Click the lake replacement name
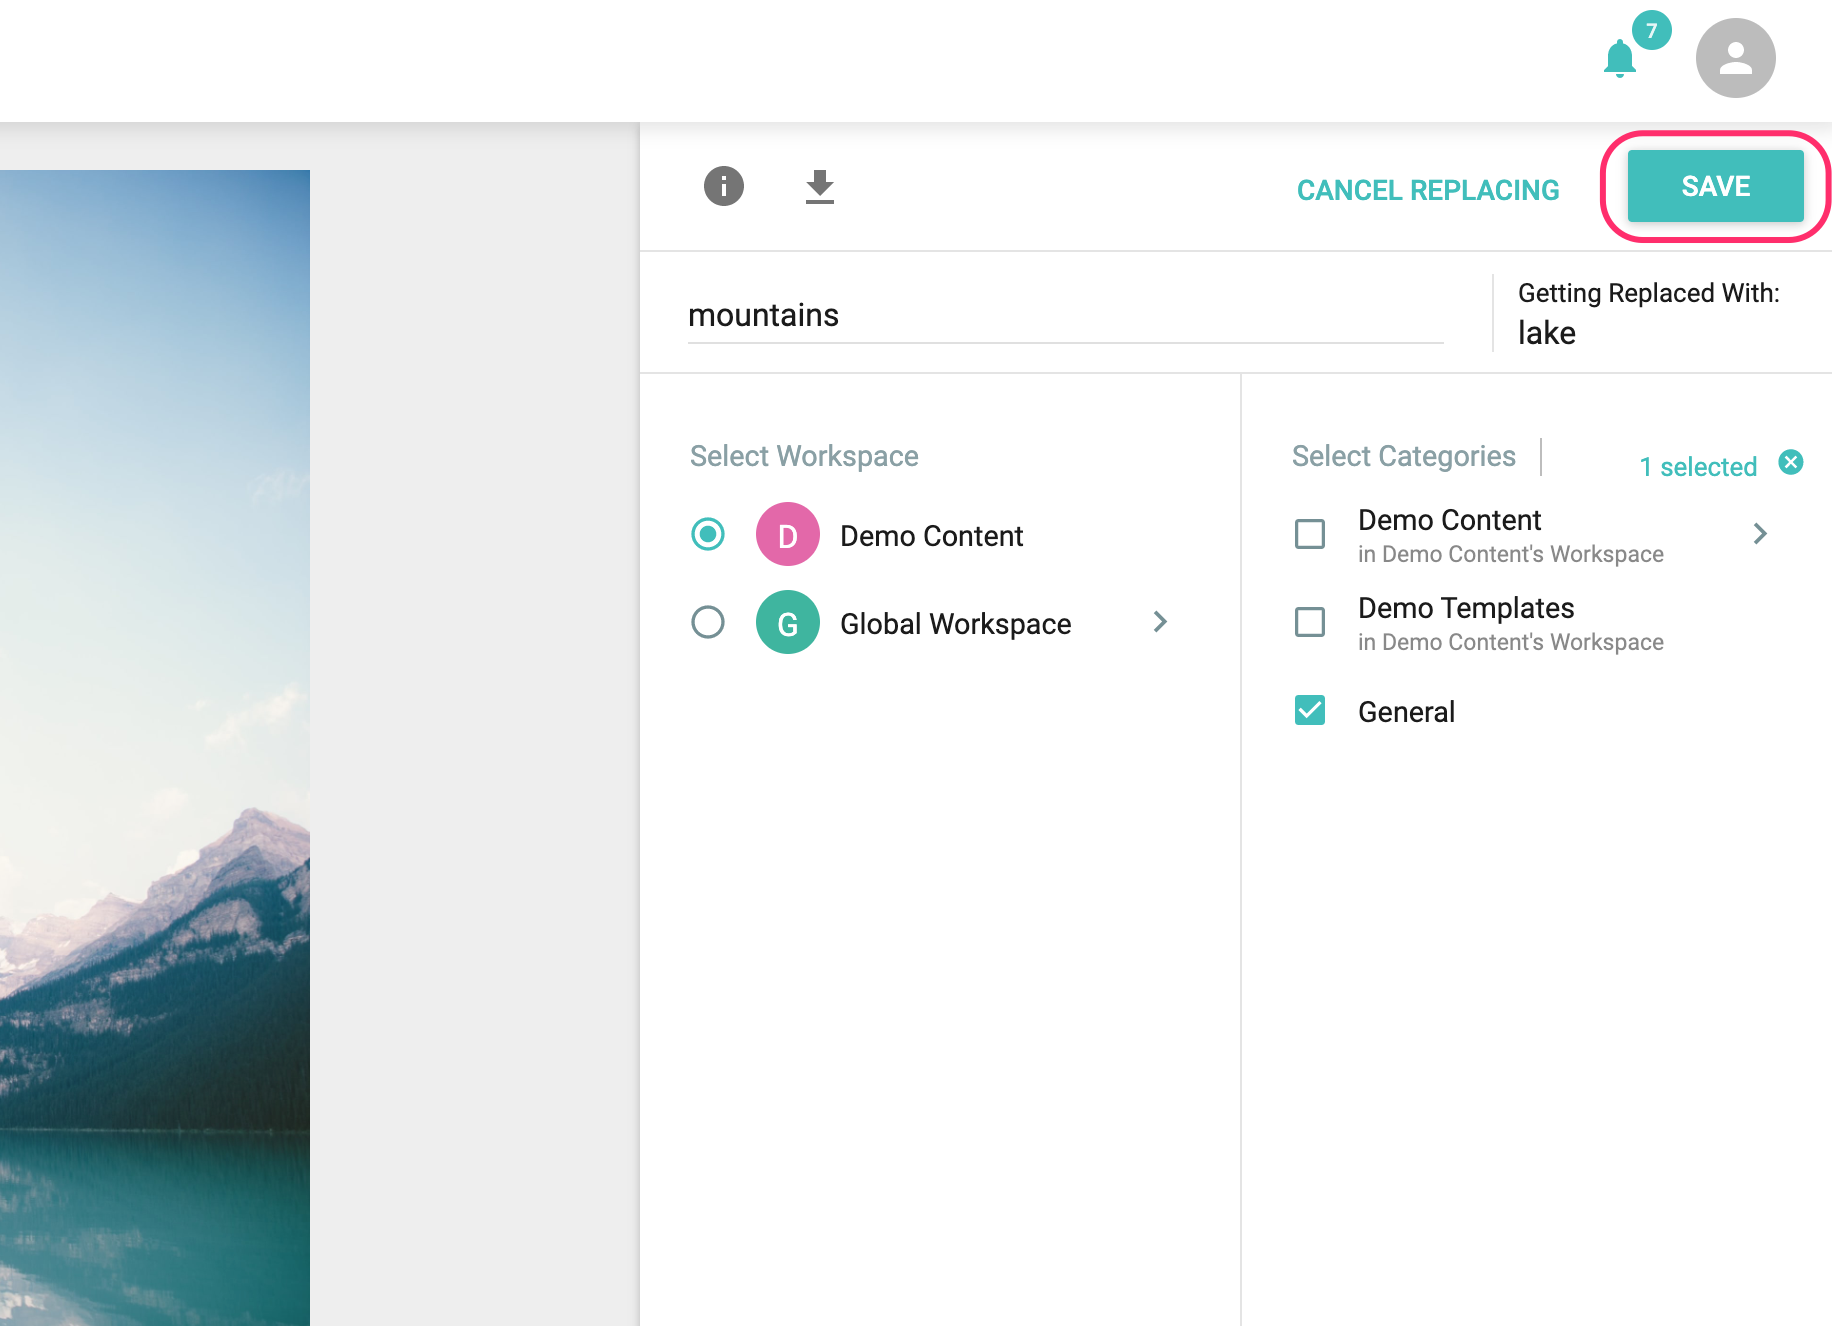 (1547, 333)
